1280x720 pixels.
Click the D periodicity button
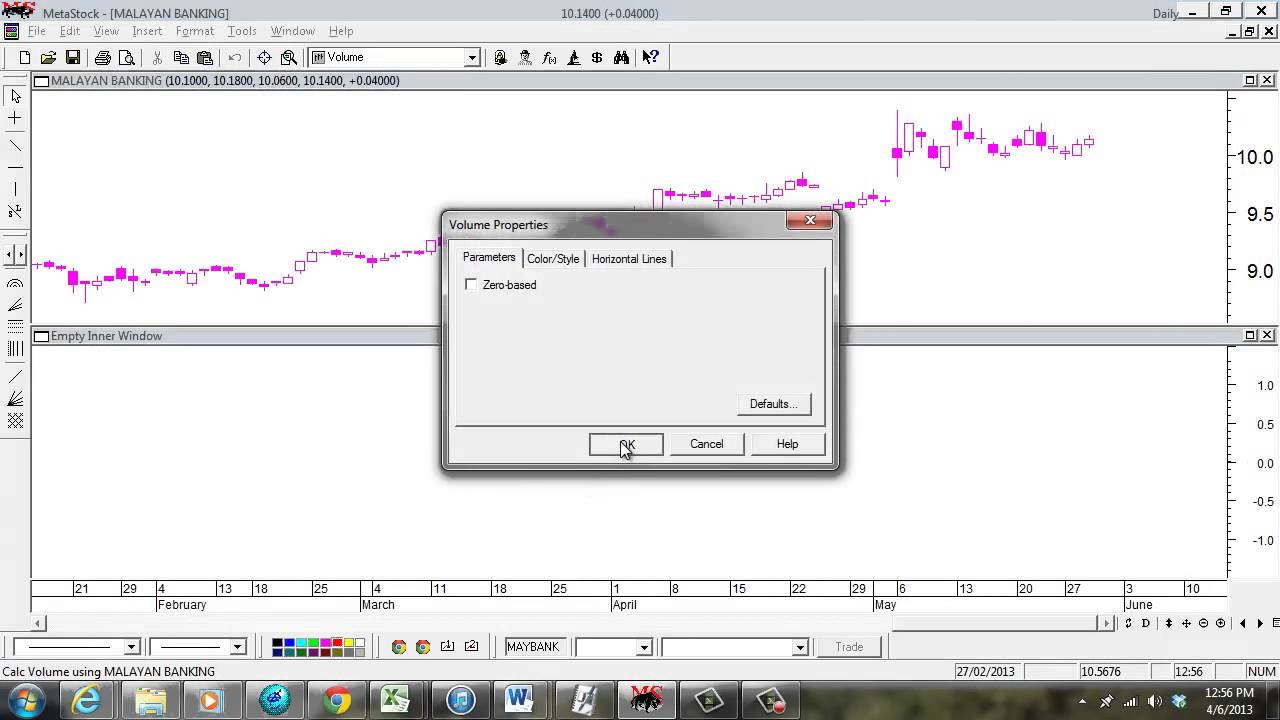click(x=1146, y=623)
